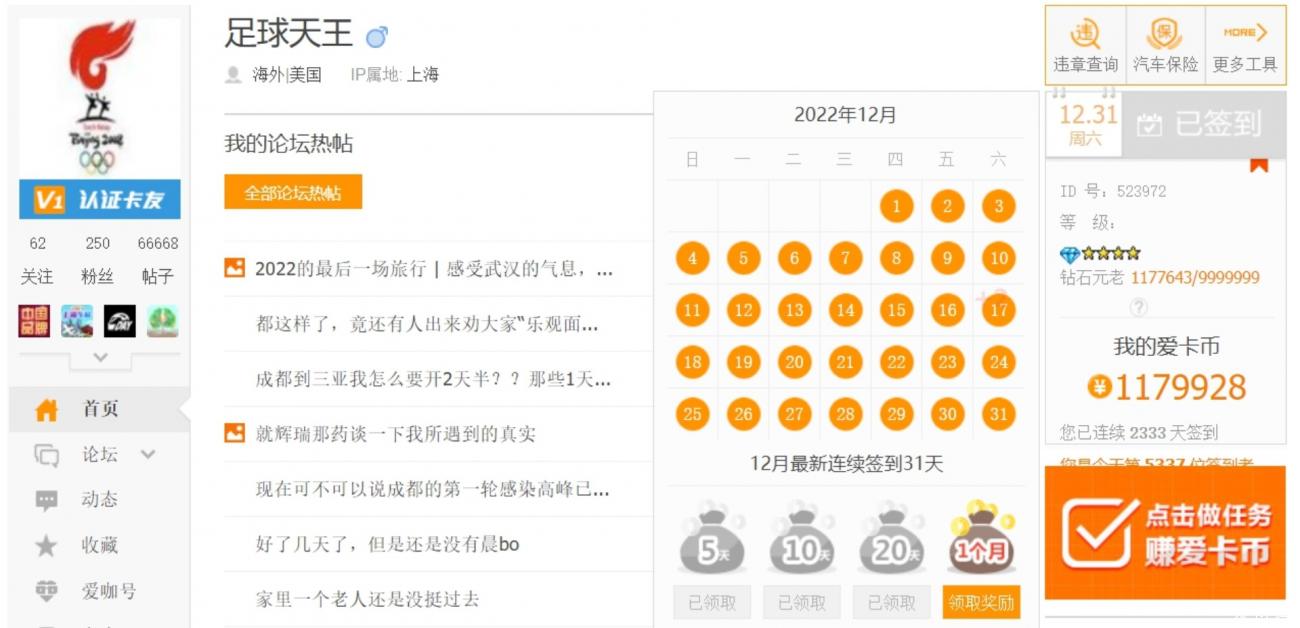Open the post about 辉瑞 medicine

pos(395,434)
